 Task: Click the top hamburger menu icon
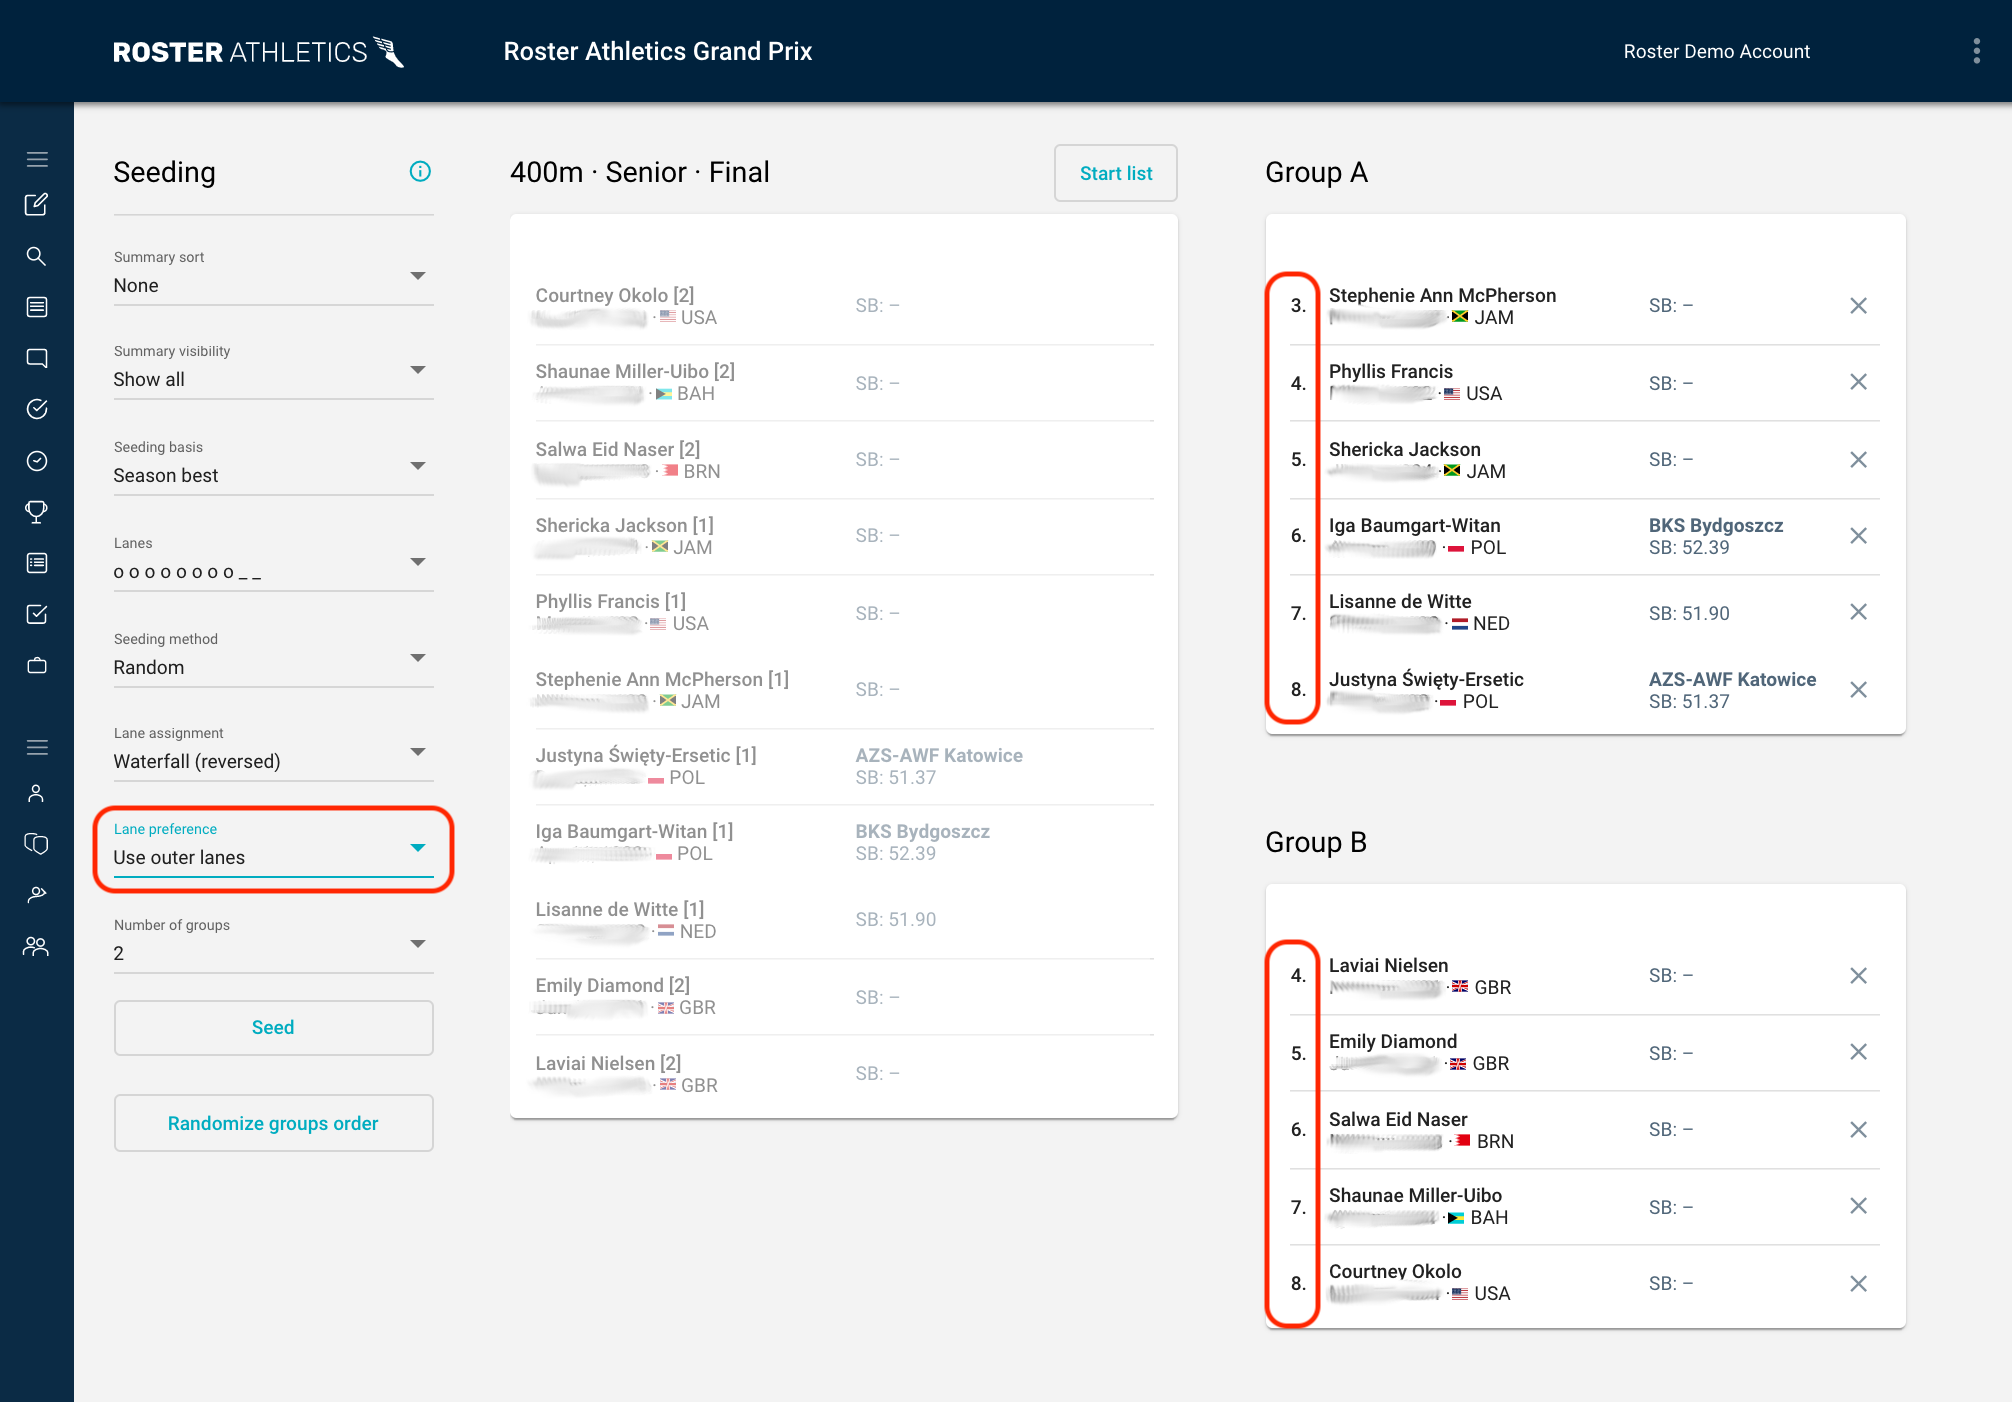click(x=37, y=159)
